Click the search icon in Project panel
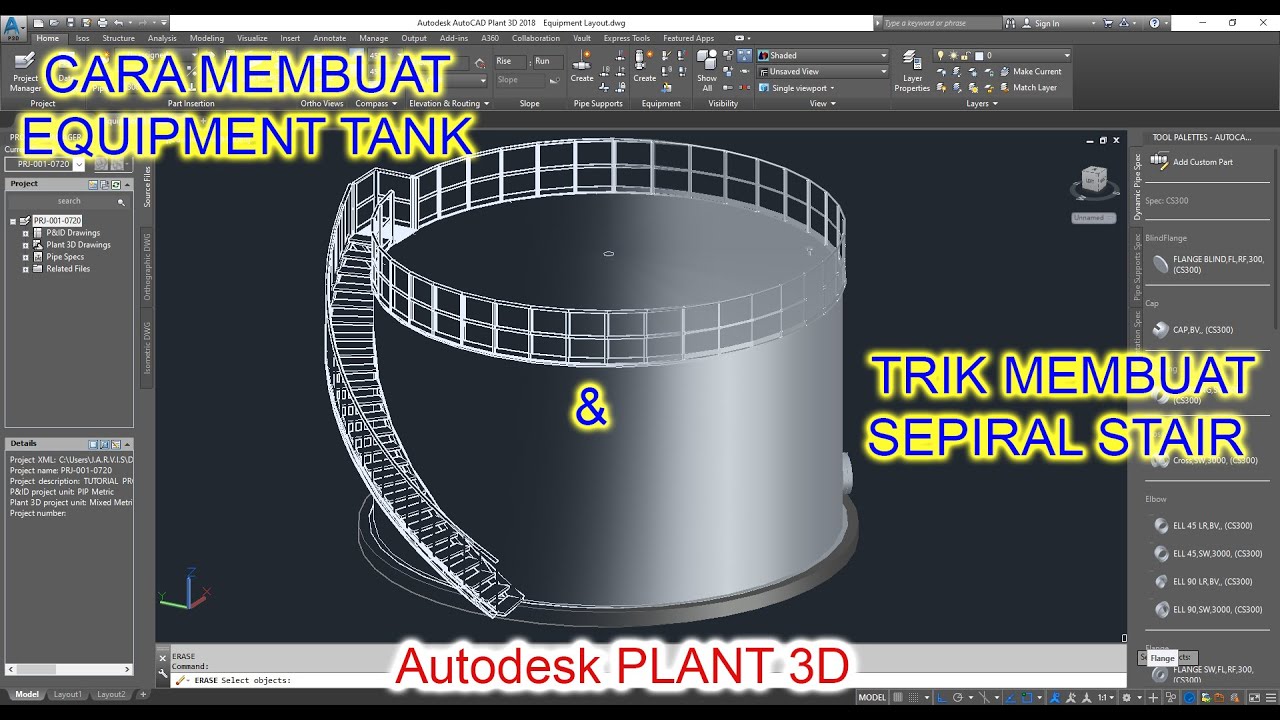This screenshot has width=1280, height=720. (122, 202)
